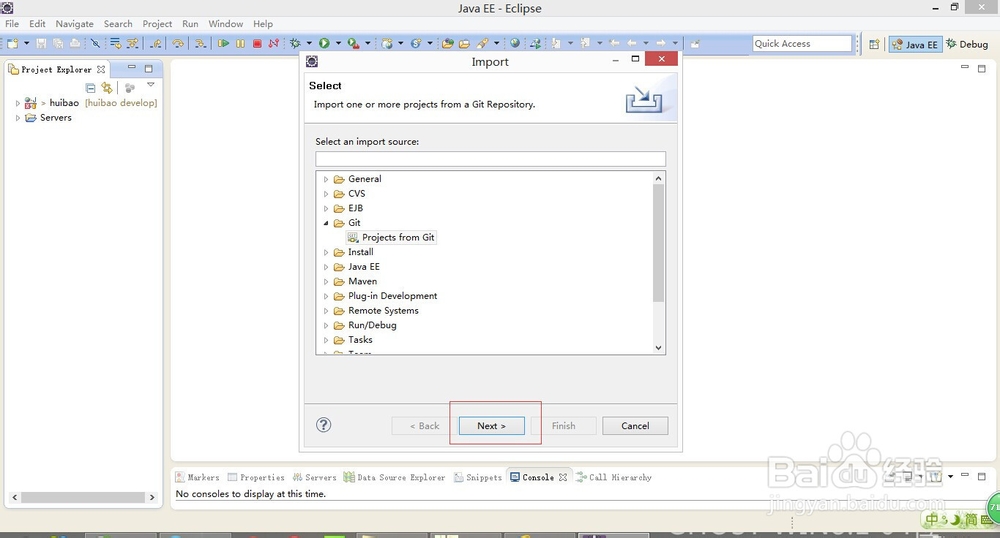
Task: Click the Save All toolbar icon
Action: click(58, 43)
